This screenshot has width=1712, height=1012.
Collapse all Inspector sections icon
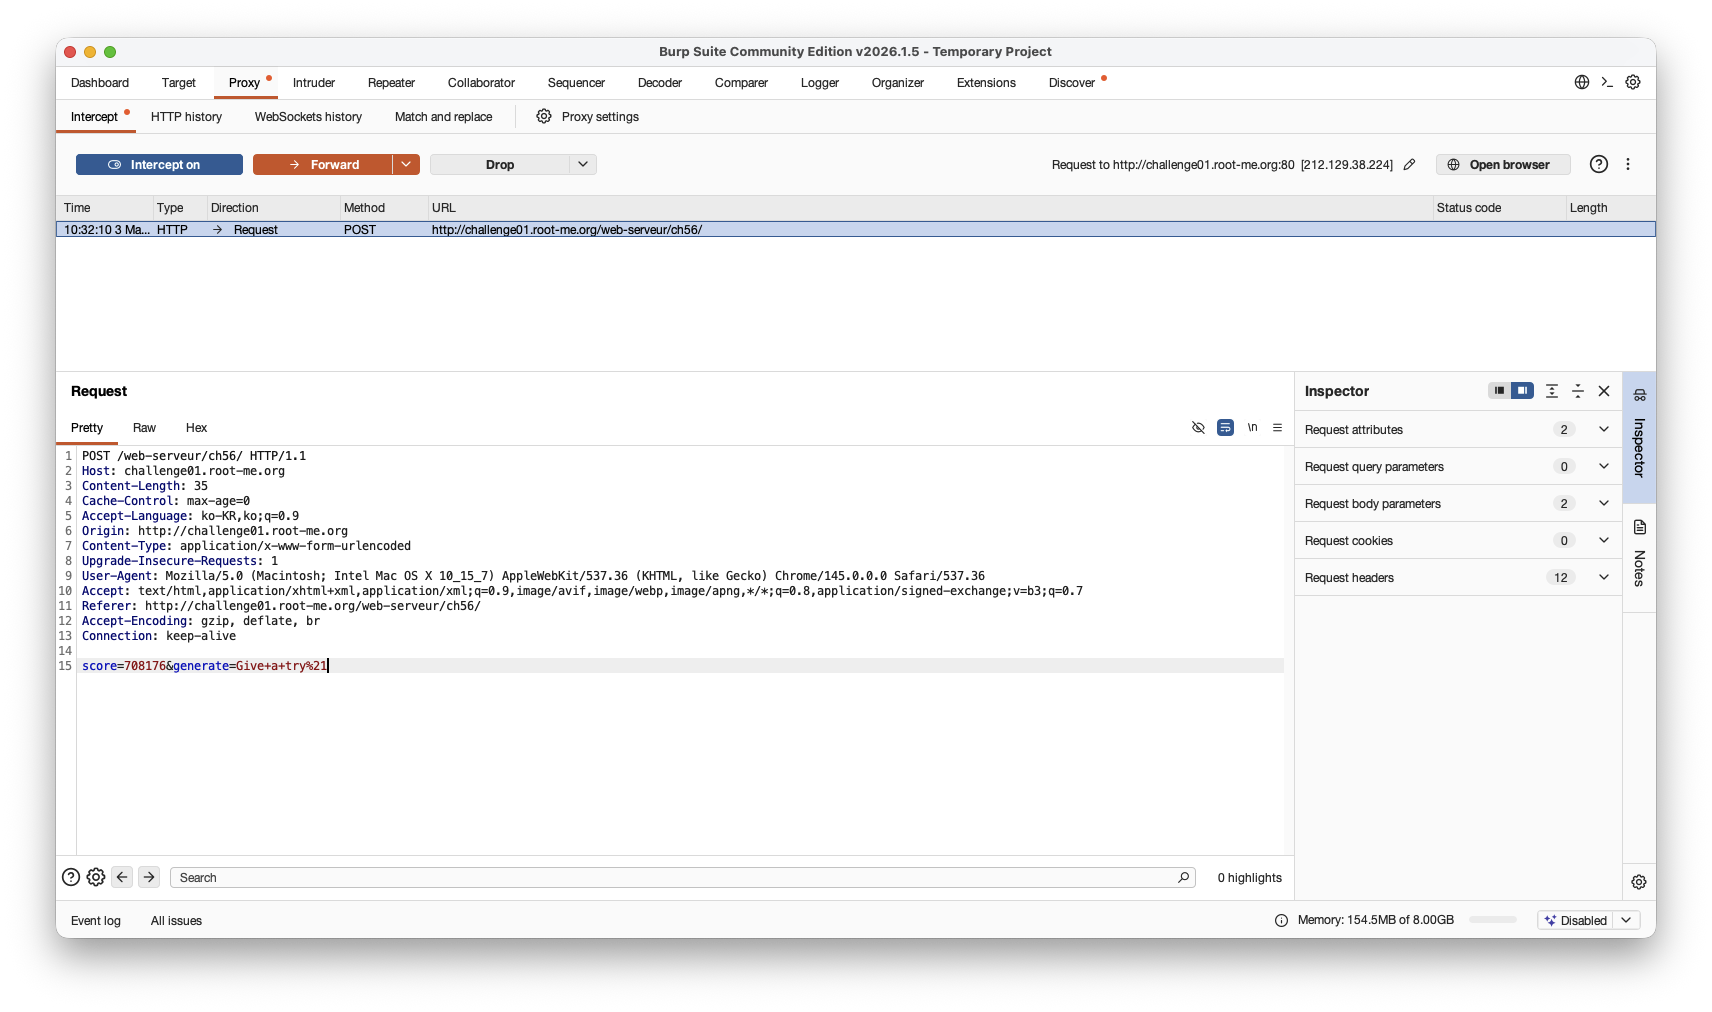tap(1578, 391)
